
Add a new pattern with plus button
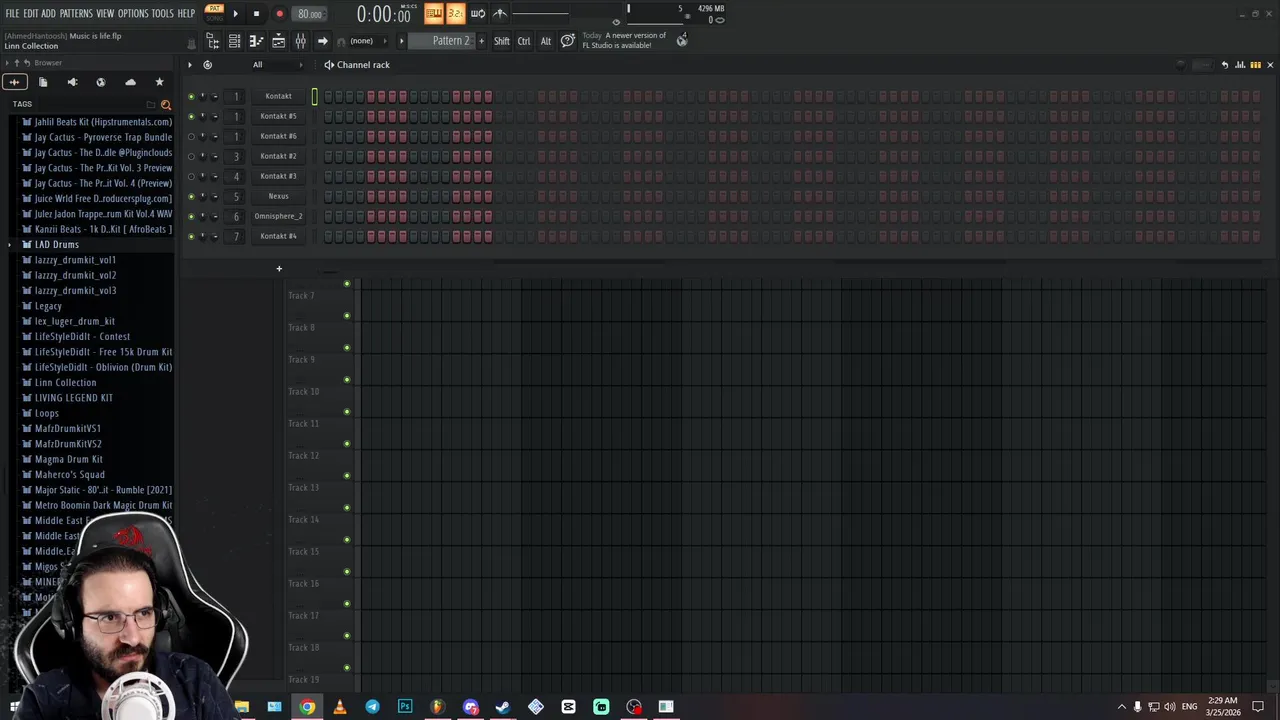pyautogui.click(x=481, y=41)
